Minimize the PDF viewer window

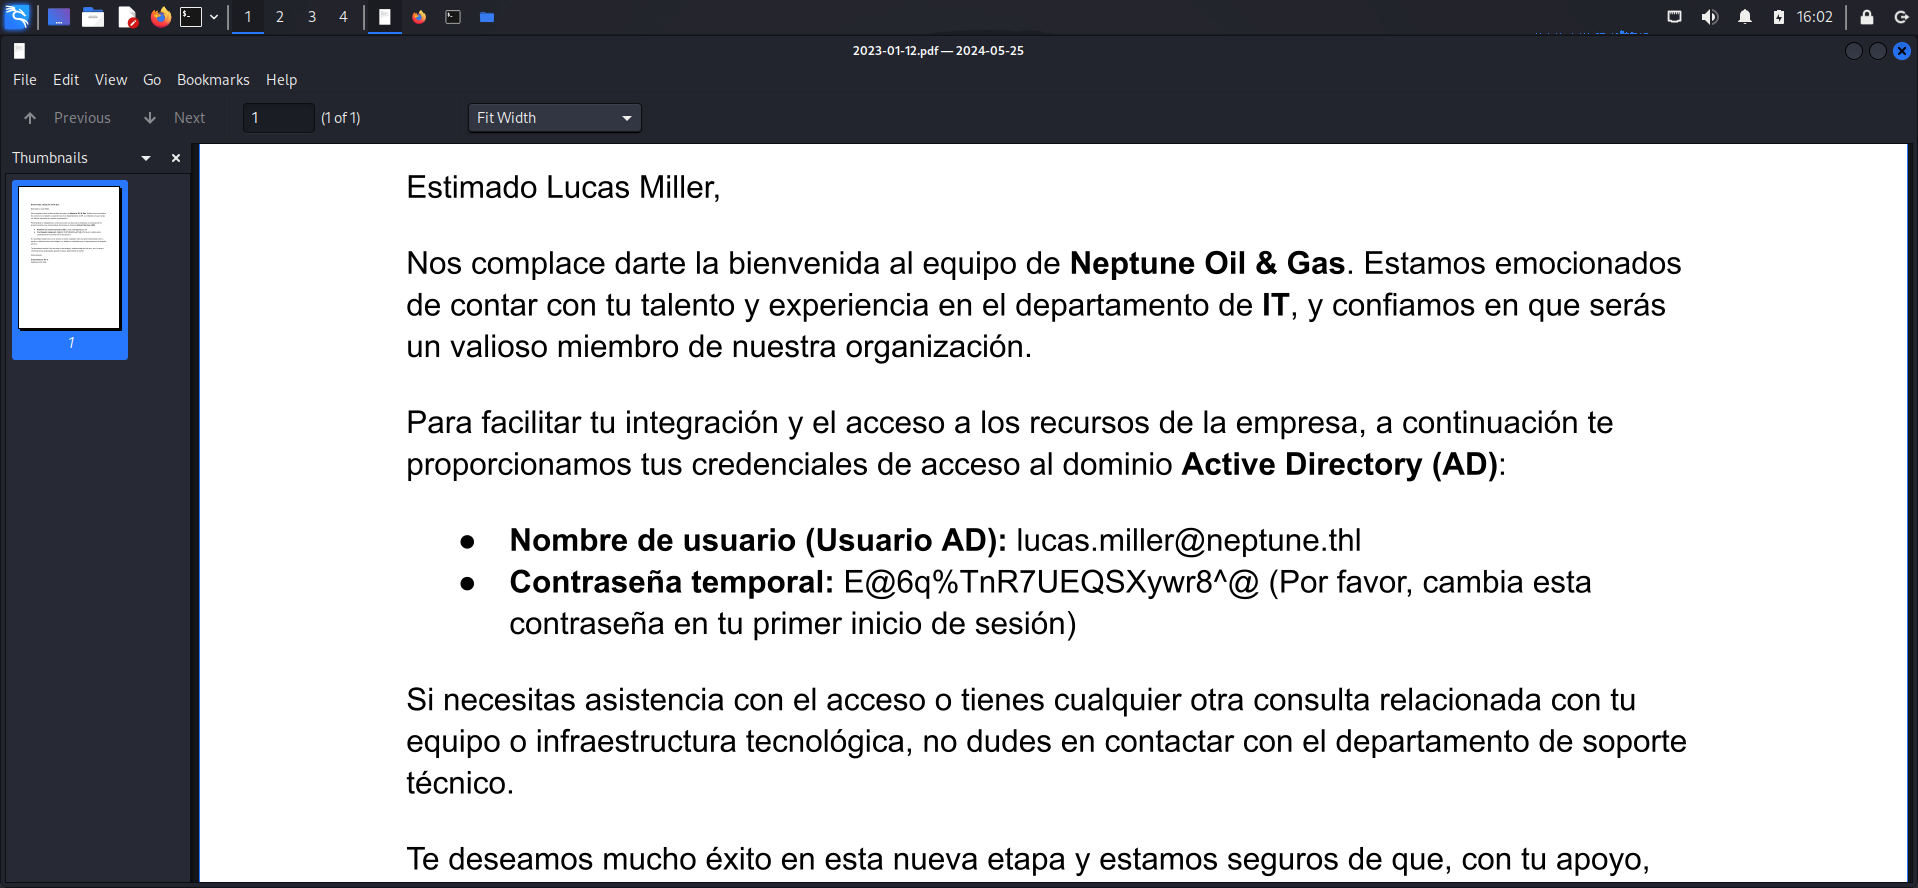(x=1854, y=51)
